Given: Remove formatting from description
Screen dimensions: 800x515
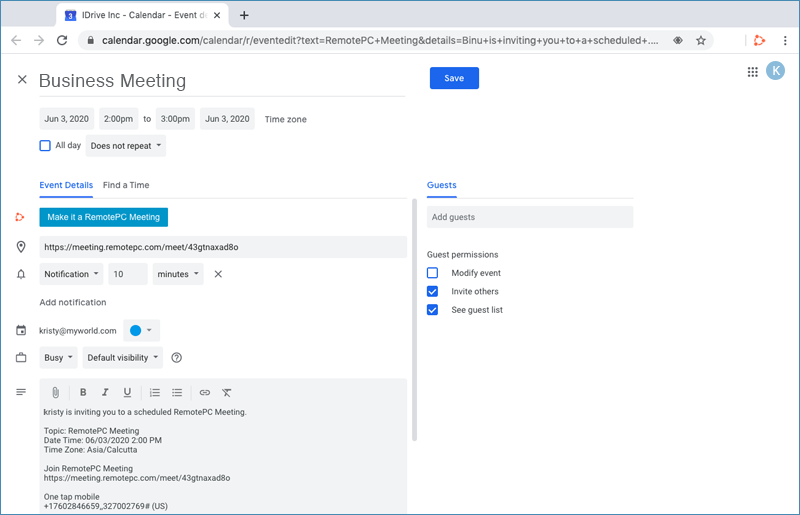Looking at the screenshot, I should pos(227,393).
